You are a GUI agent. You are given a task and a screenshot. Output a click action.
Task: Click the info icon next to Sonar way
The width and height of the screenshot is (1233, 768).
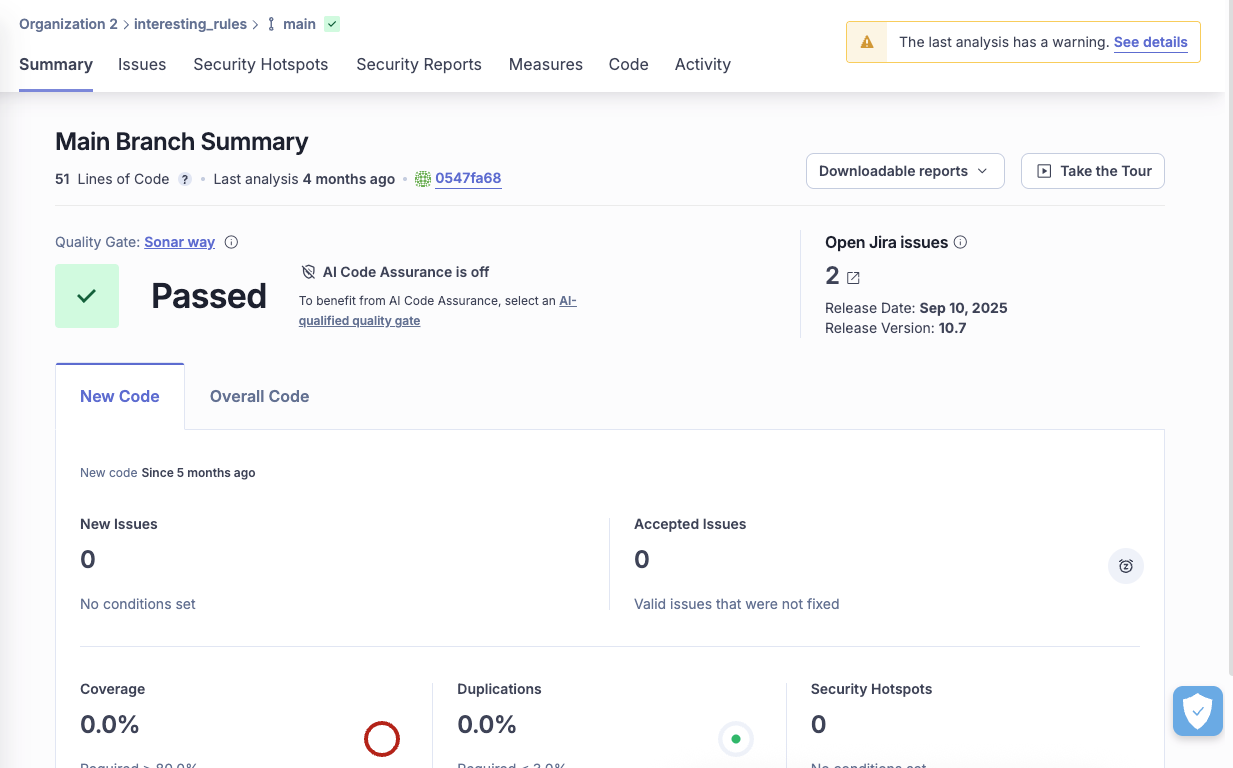tap(231, 242)
